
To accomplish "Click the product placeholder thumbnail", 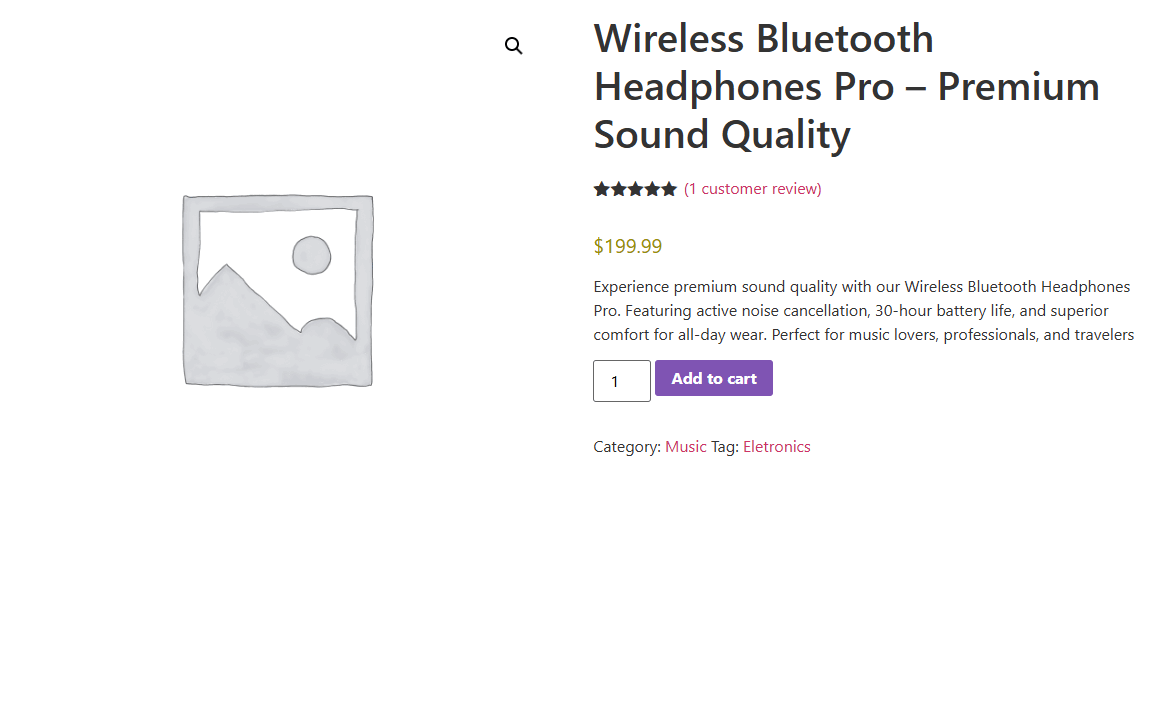I will coord(277,289).
